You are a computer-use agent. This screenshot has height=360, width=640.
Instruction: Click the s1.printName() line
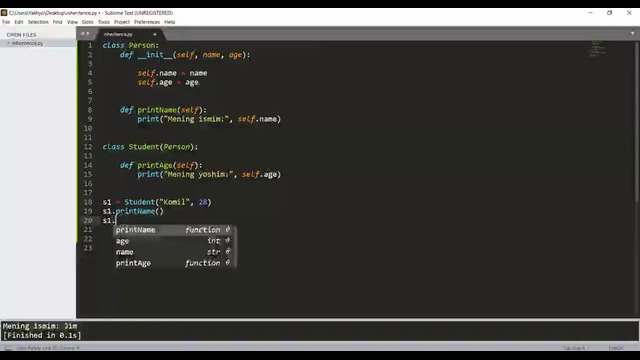133,211
